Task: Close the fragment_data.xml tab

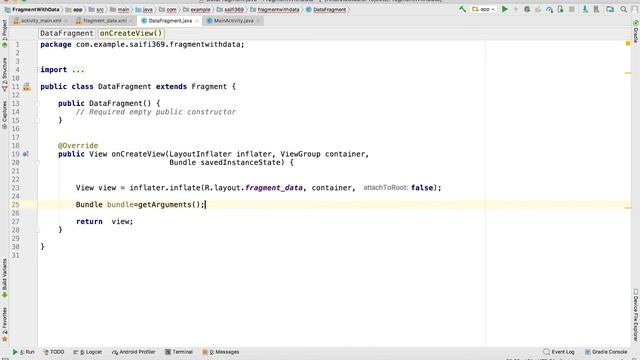Action: click(131, 21)
